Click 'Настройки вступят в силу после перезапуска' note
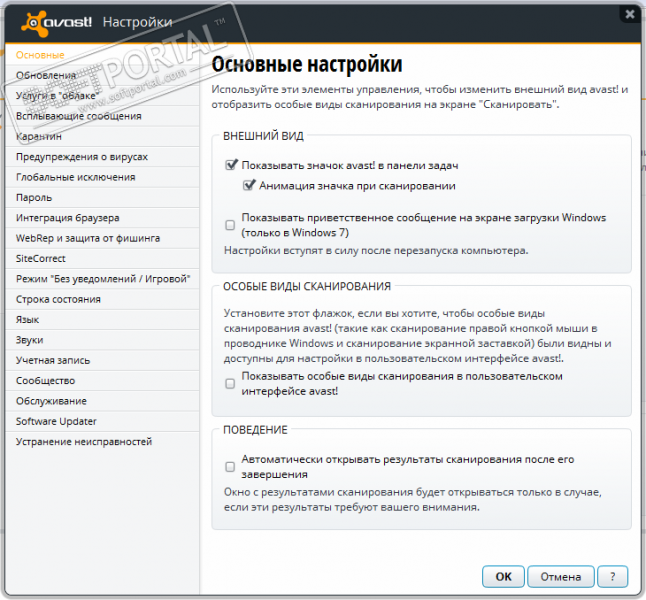The height and width of the screenshot is (600, 646). pyautogui.click(x=376, y=250)
